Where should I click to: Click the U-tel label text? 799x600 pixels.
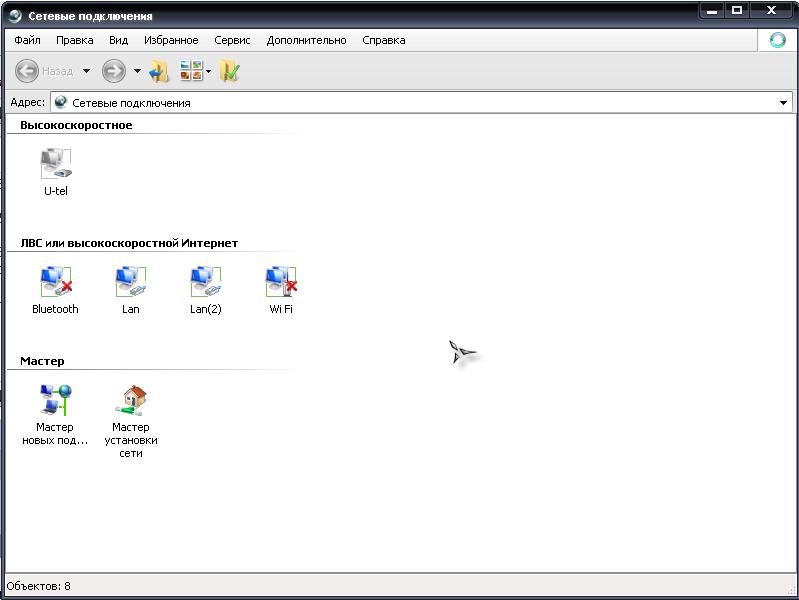[x=56, y=191]
